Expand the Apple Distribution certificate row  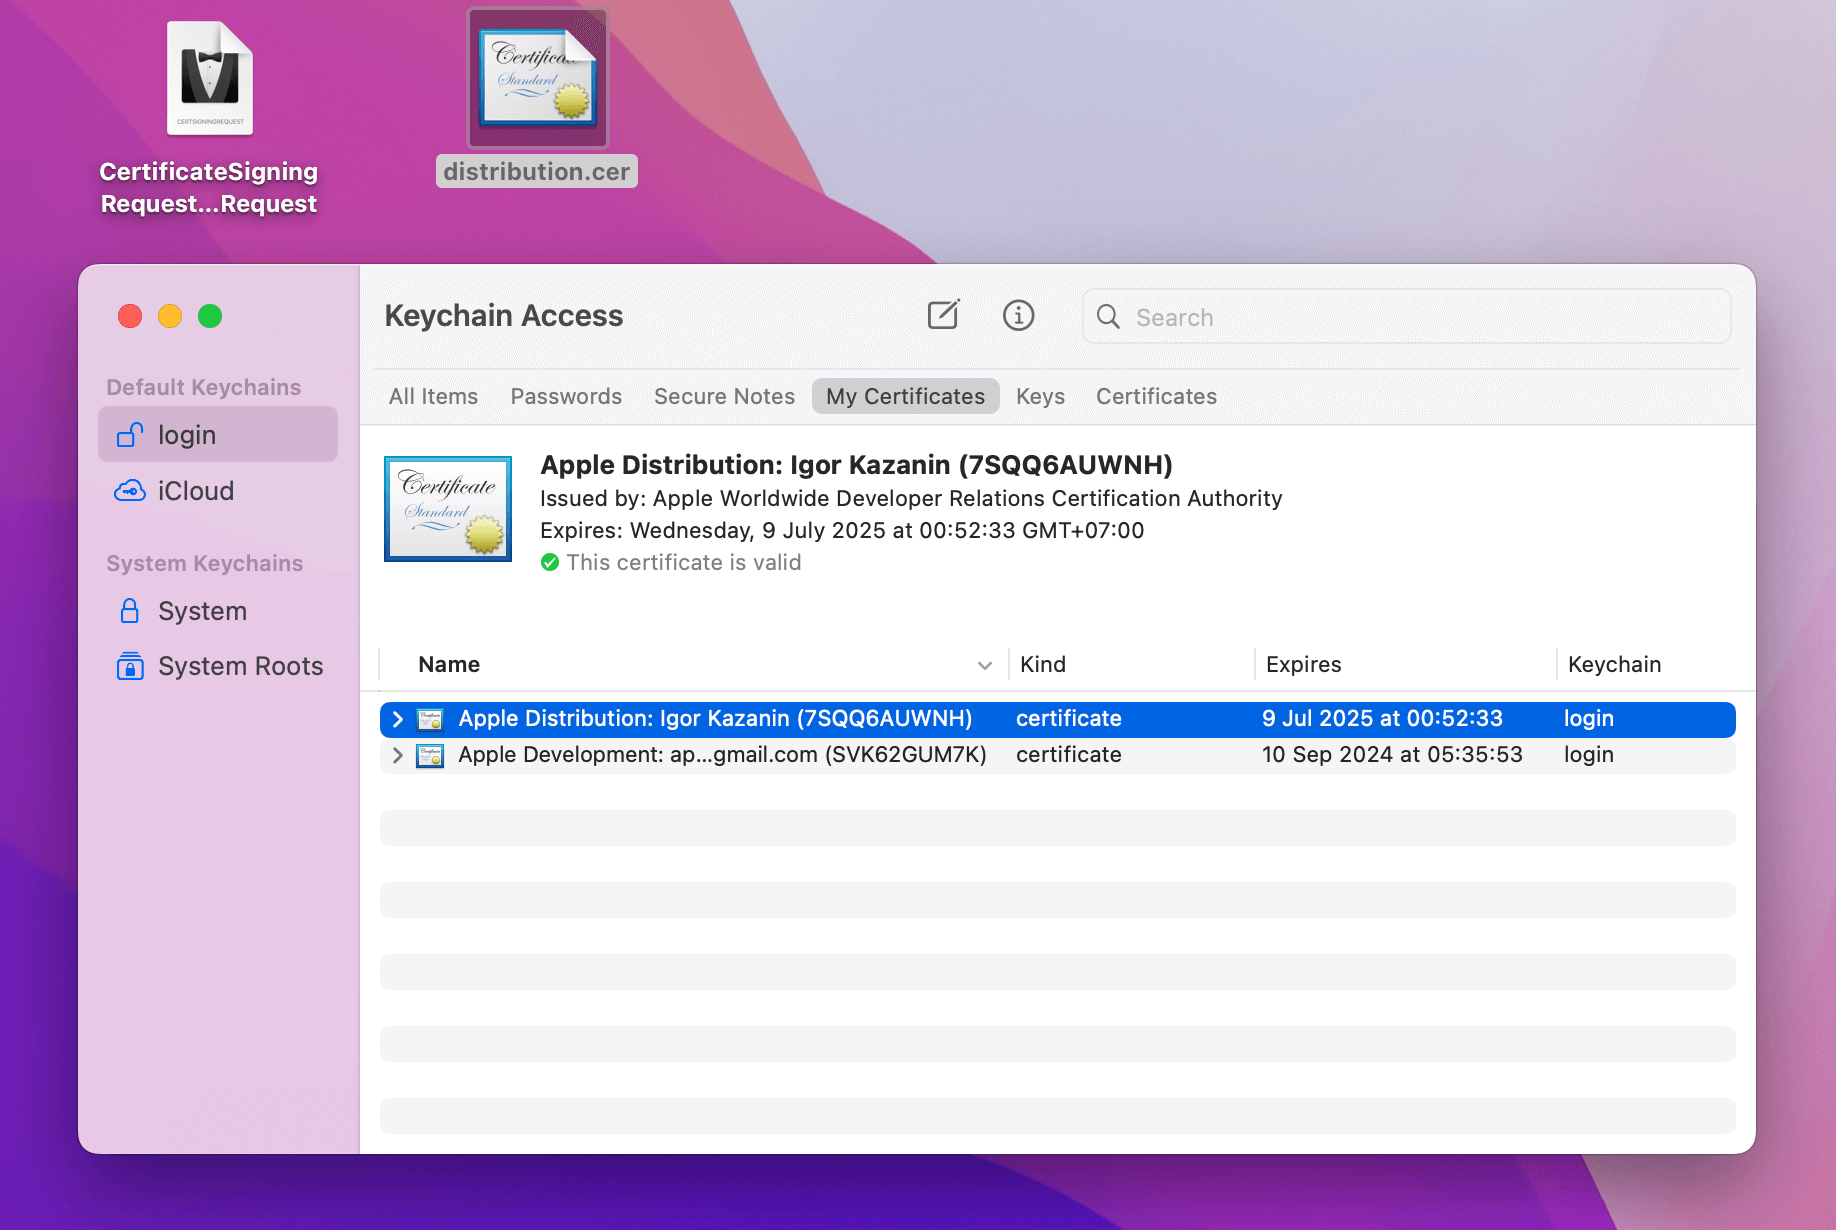click(x=397, y=719)
